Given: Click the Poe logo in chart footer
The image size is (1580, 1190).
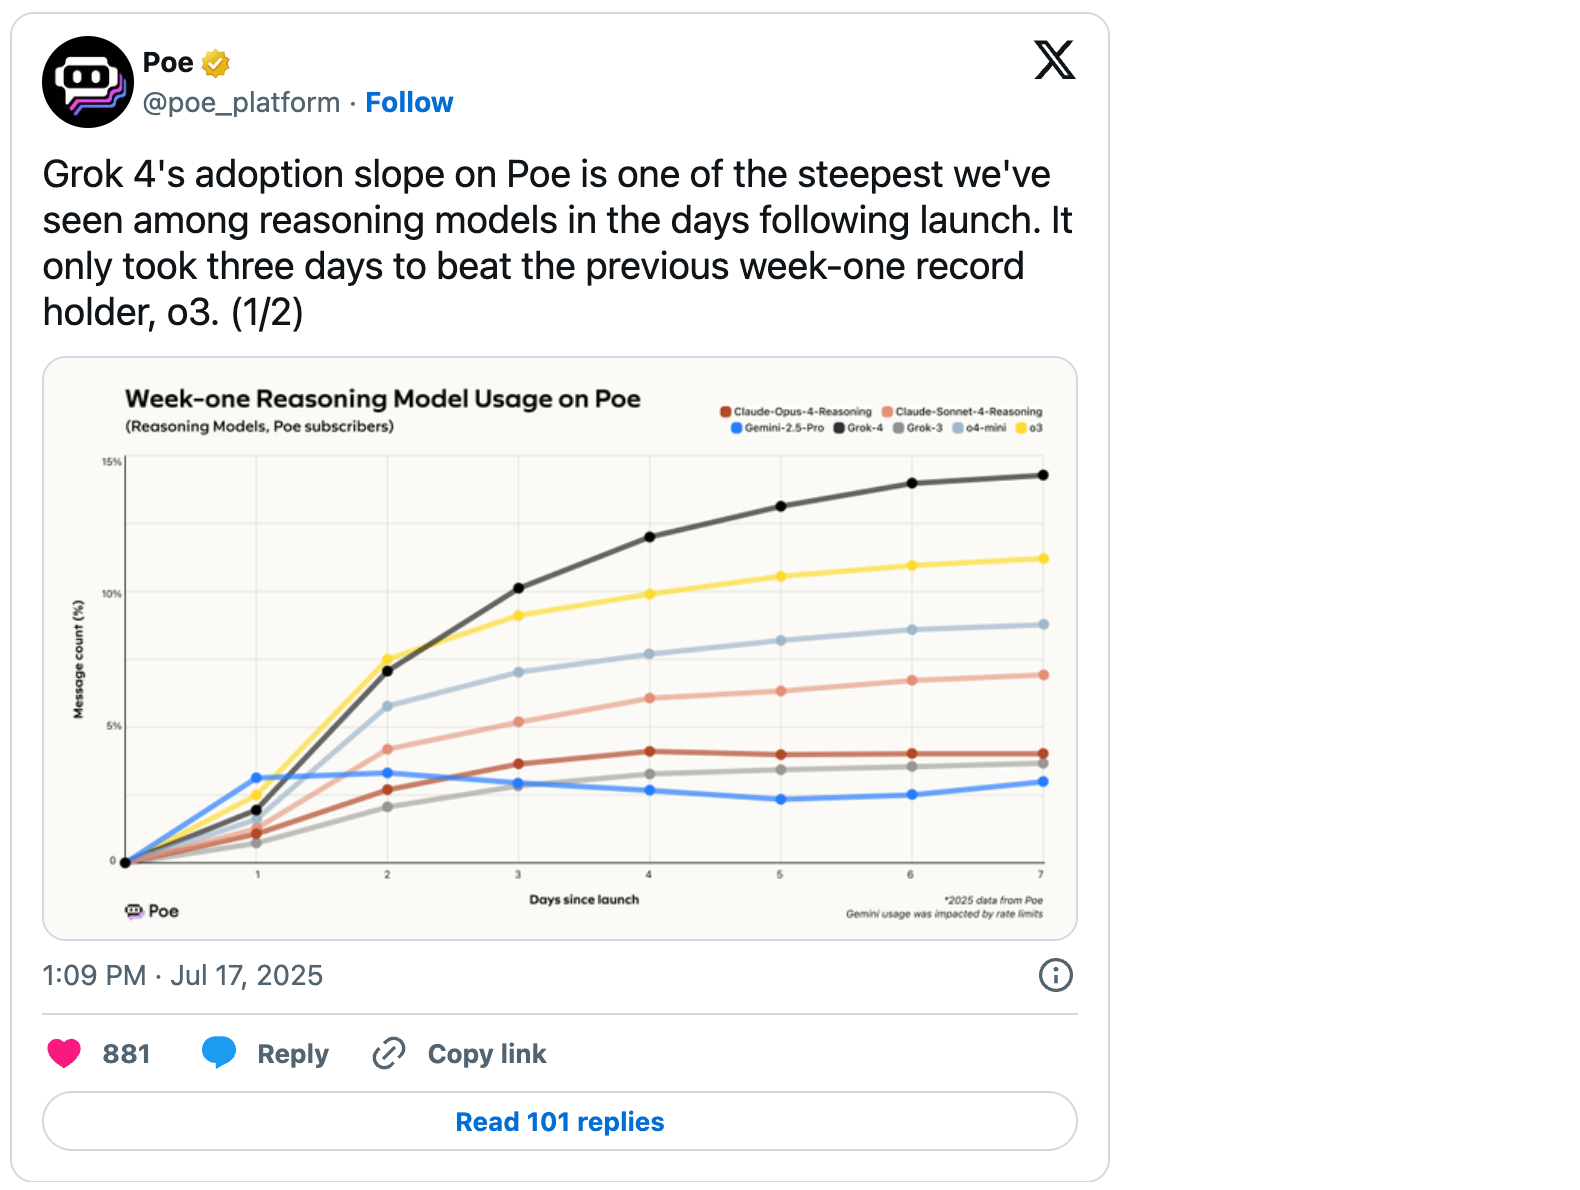Looking at the screenshot, I should tap(152, 911).
